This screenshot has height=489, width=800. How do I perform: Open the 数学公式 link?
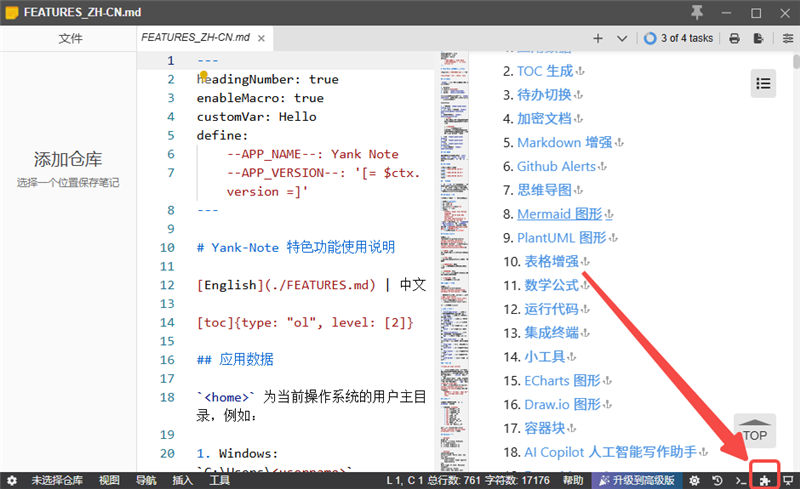pos(552,285)
